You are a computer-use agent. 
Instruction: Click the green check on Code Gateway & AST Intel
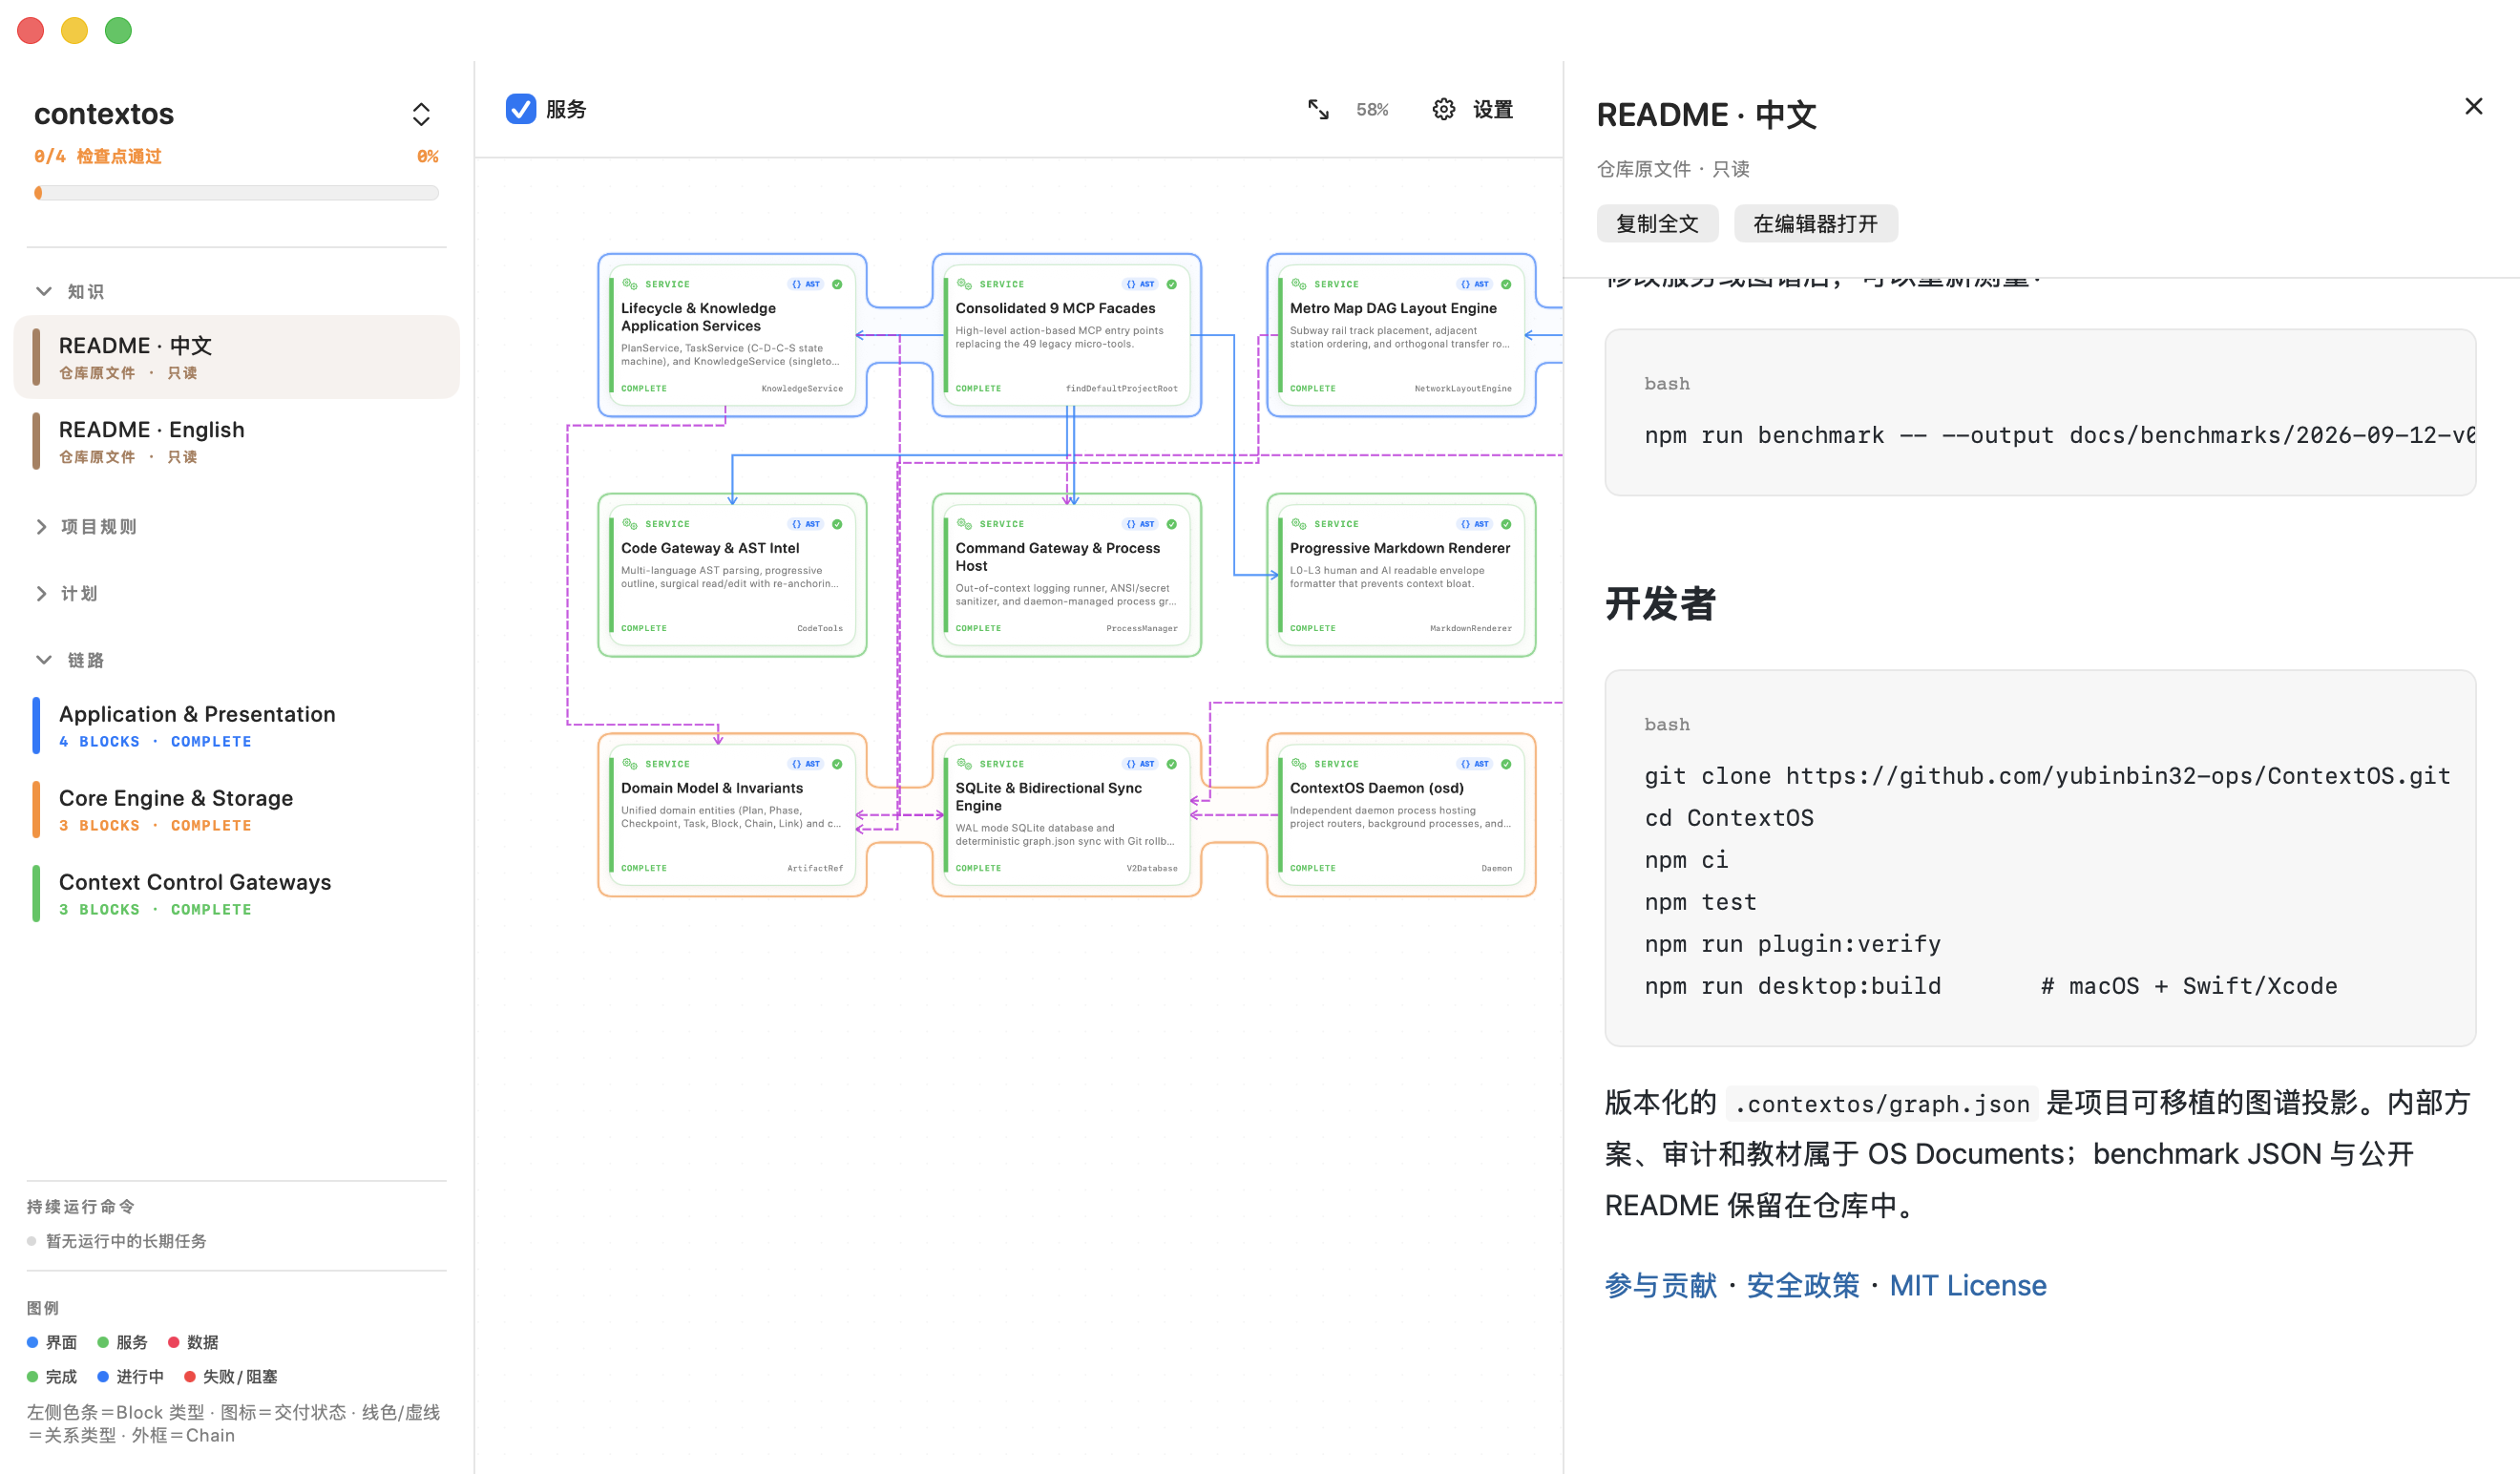(837, 524)
